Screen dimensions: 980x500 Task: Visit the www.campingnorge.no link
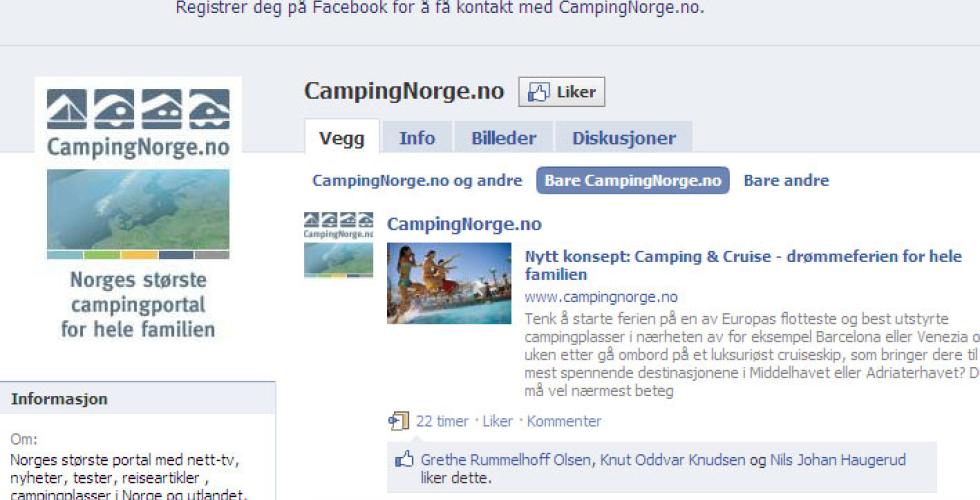coord(601,297)
